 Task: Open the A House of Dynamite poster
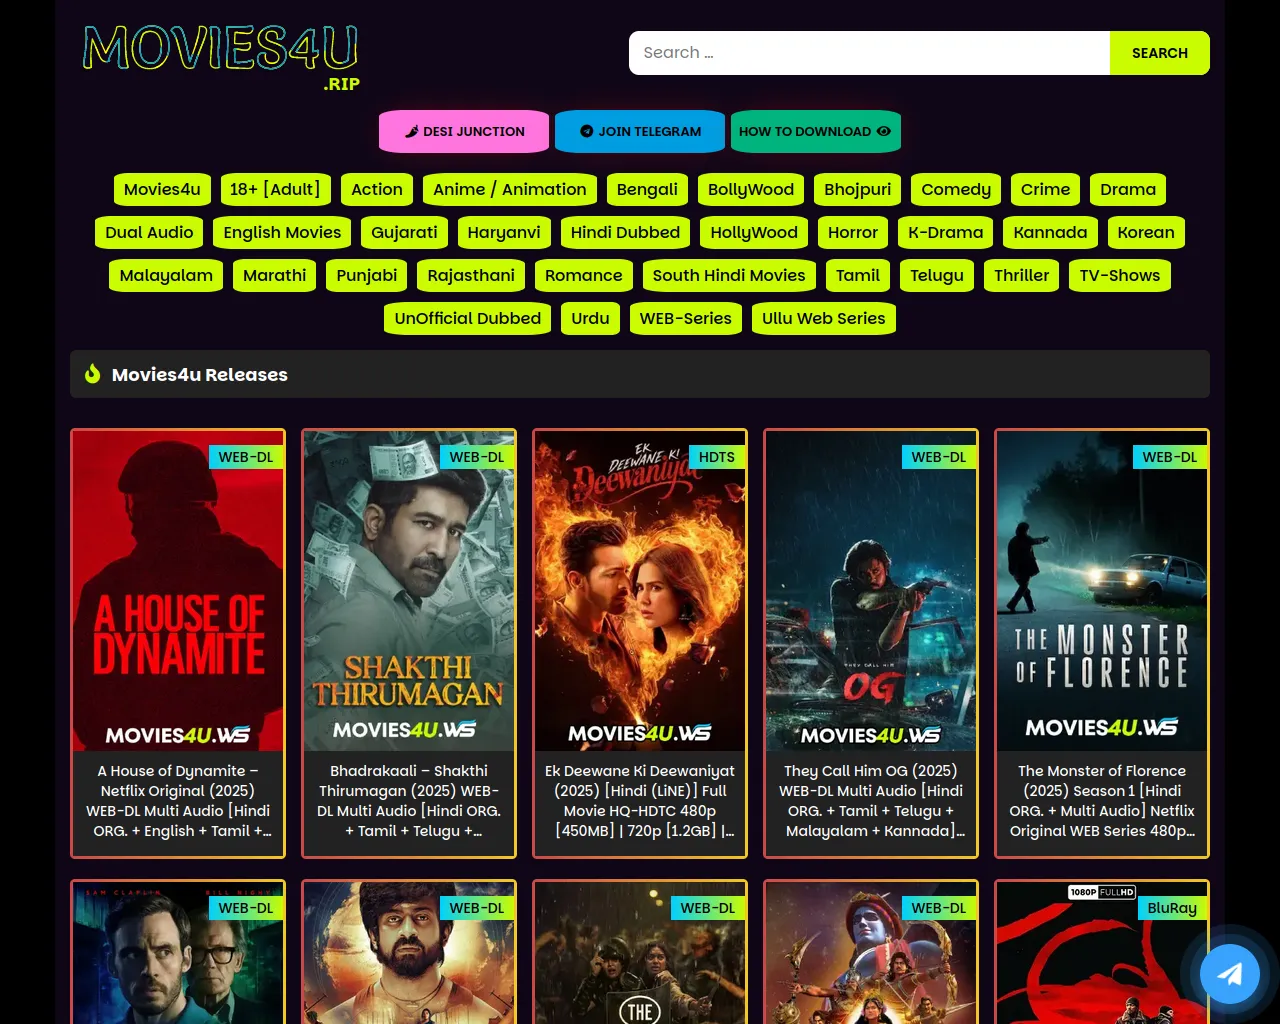pos(178,590)
